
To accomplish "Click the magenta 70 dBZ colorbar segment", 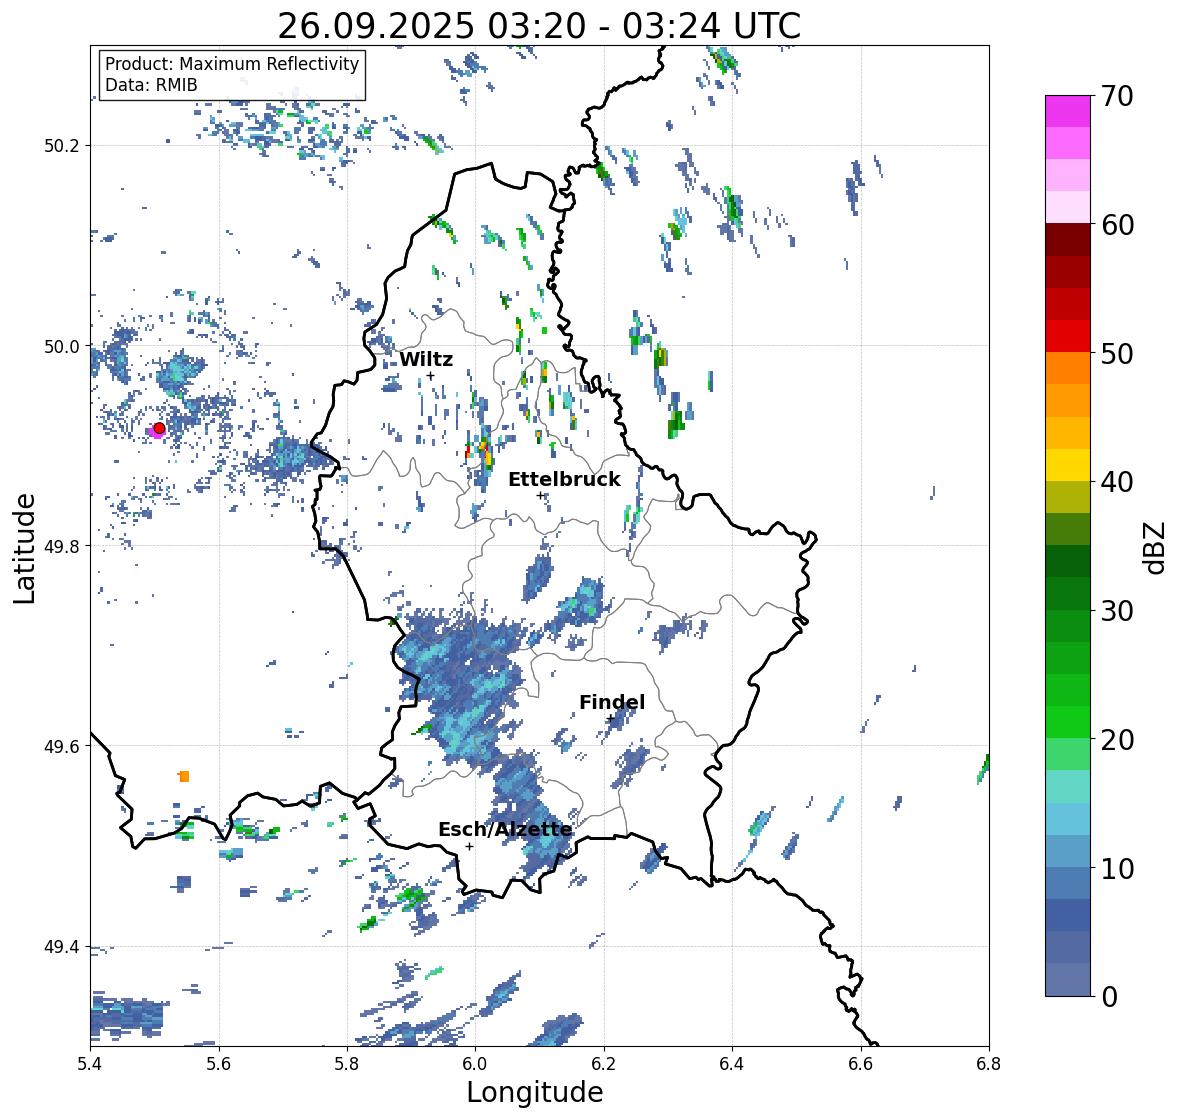I will tap(1068, 111).
